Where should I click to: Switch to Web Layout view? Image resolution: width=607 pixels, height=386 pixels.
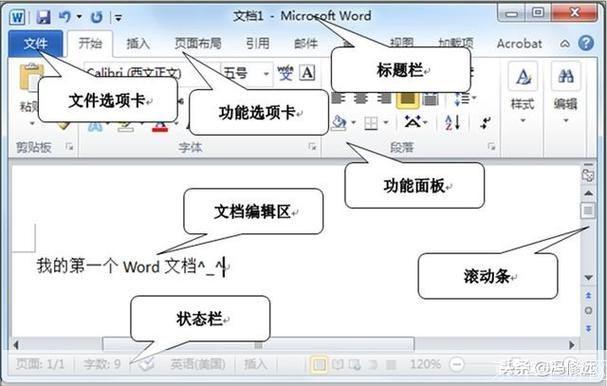pyautogui.click(x=355, y=364)
